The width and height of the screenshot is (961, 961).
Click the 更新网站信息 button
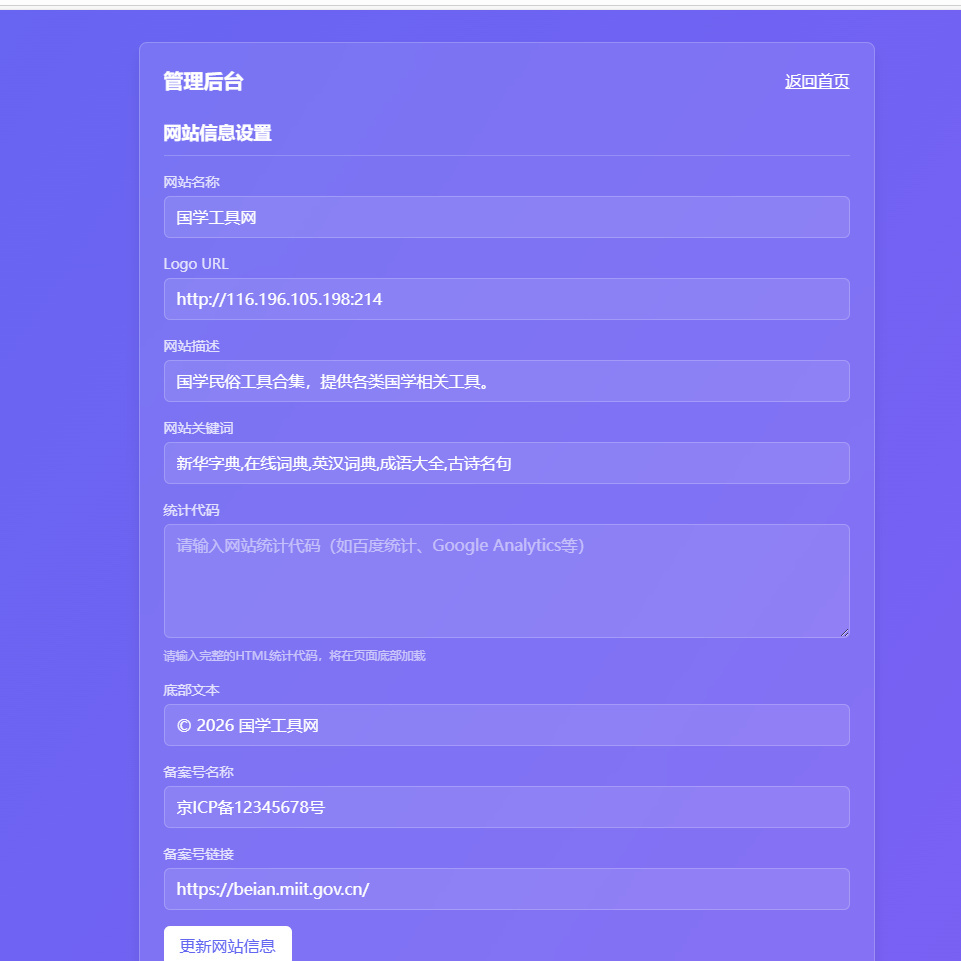pos(227,944)
